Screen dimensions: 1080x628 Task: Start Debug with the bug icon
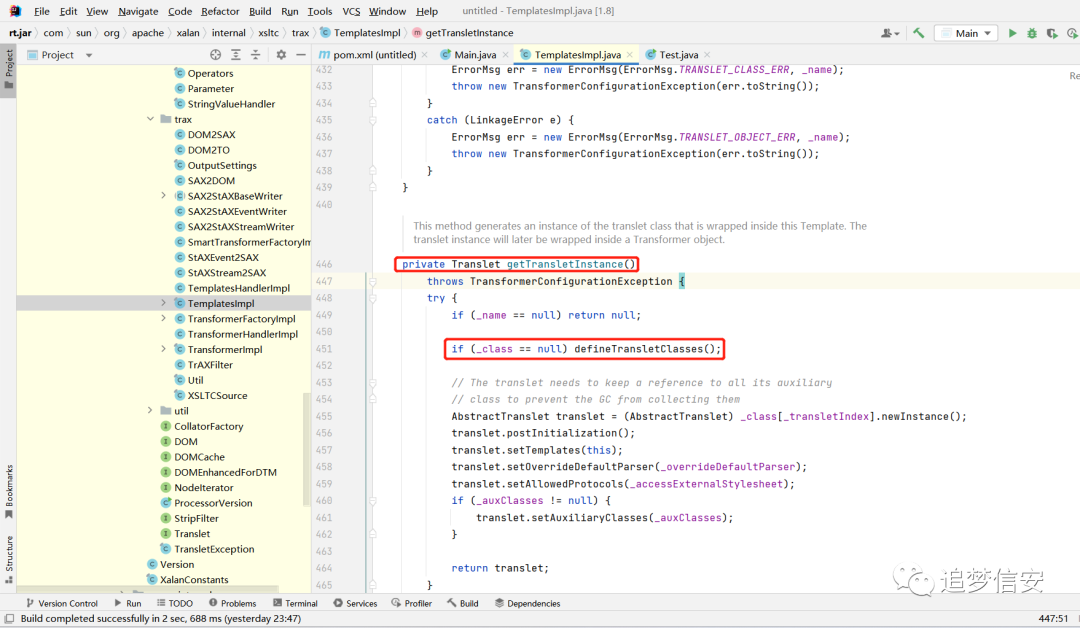click(1032, 33)
